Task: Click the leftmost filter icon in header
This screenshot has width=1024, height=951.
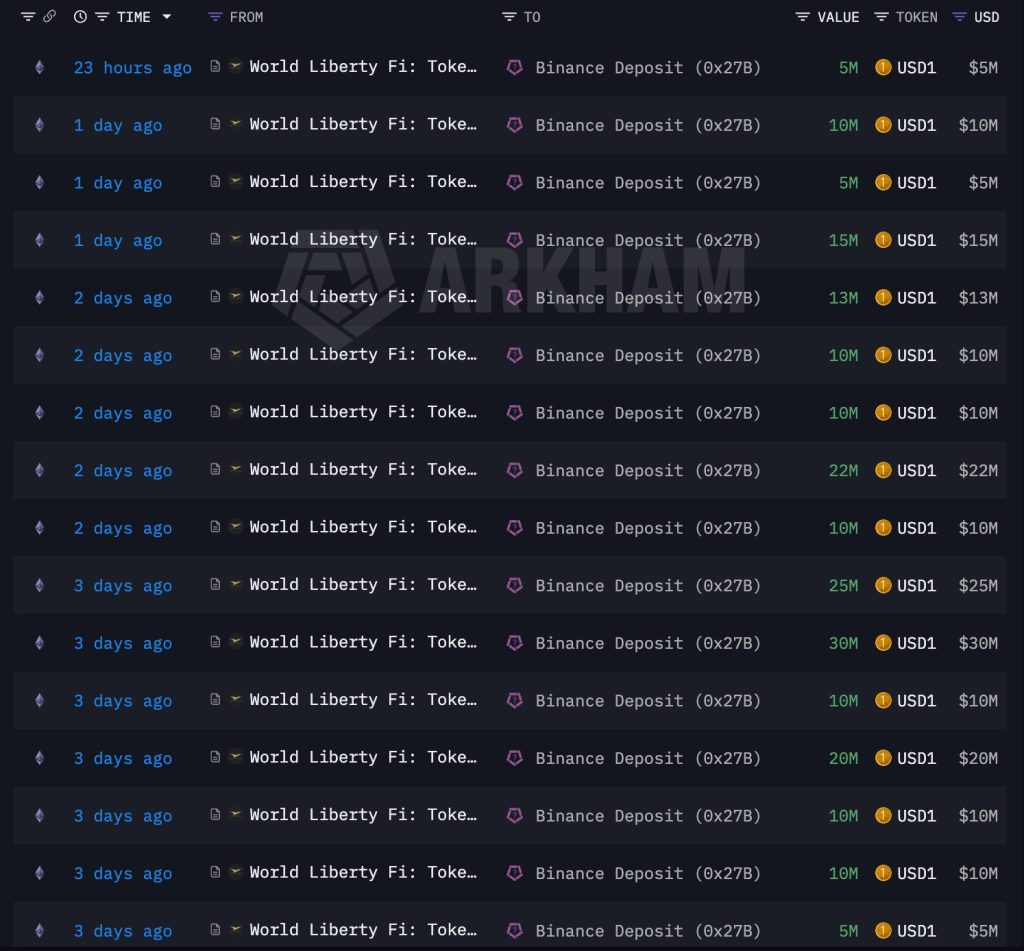Action: pyautogui.click(x=28, y=17)
